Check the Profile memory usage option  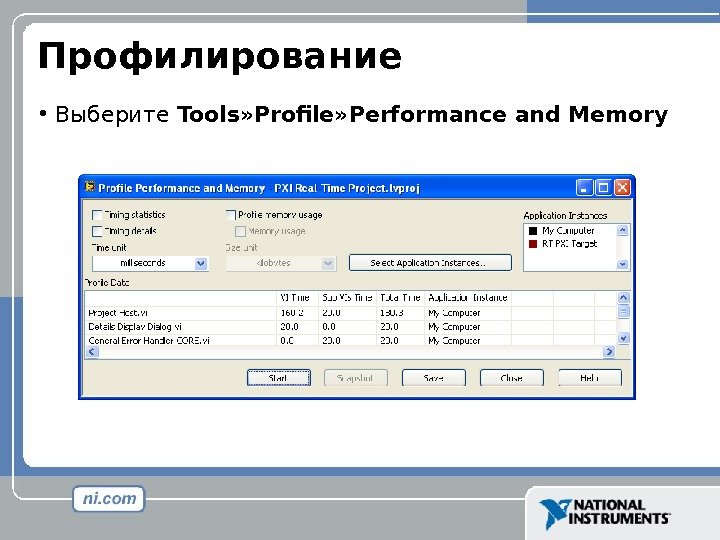click(x=231, y=215)
